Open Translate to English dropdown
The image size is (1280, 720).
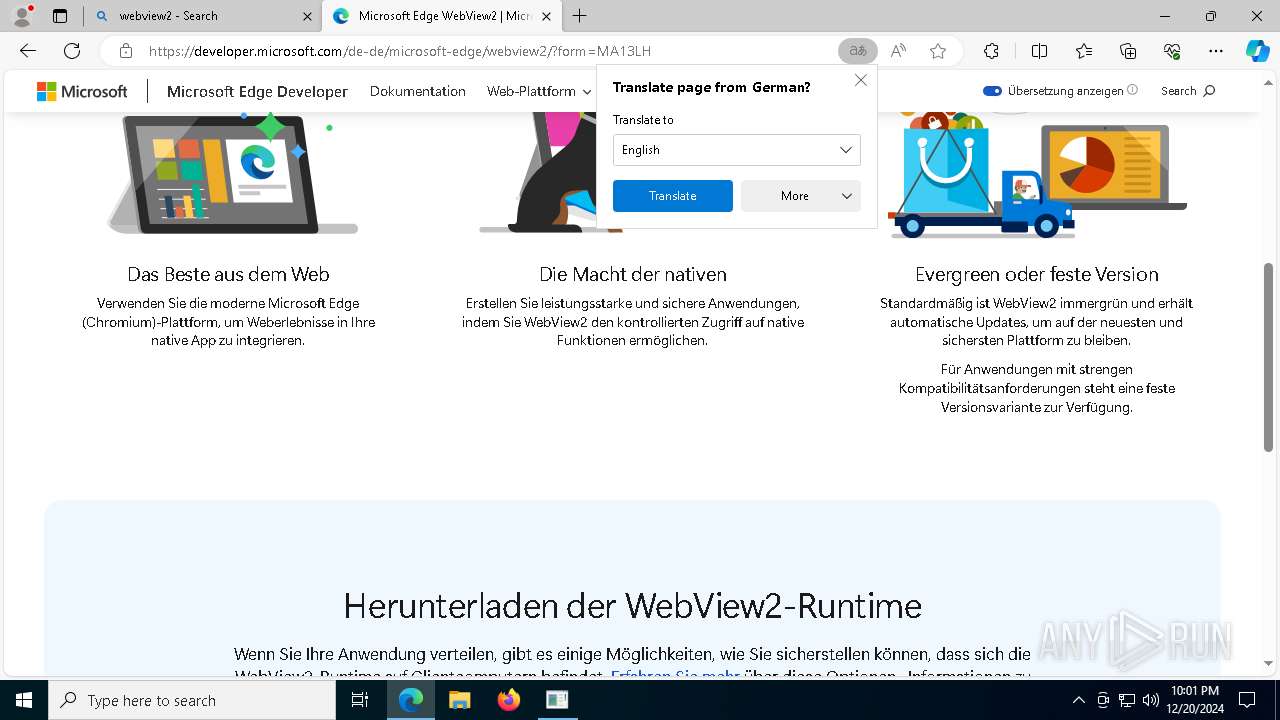coord(736,150)
